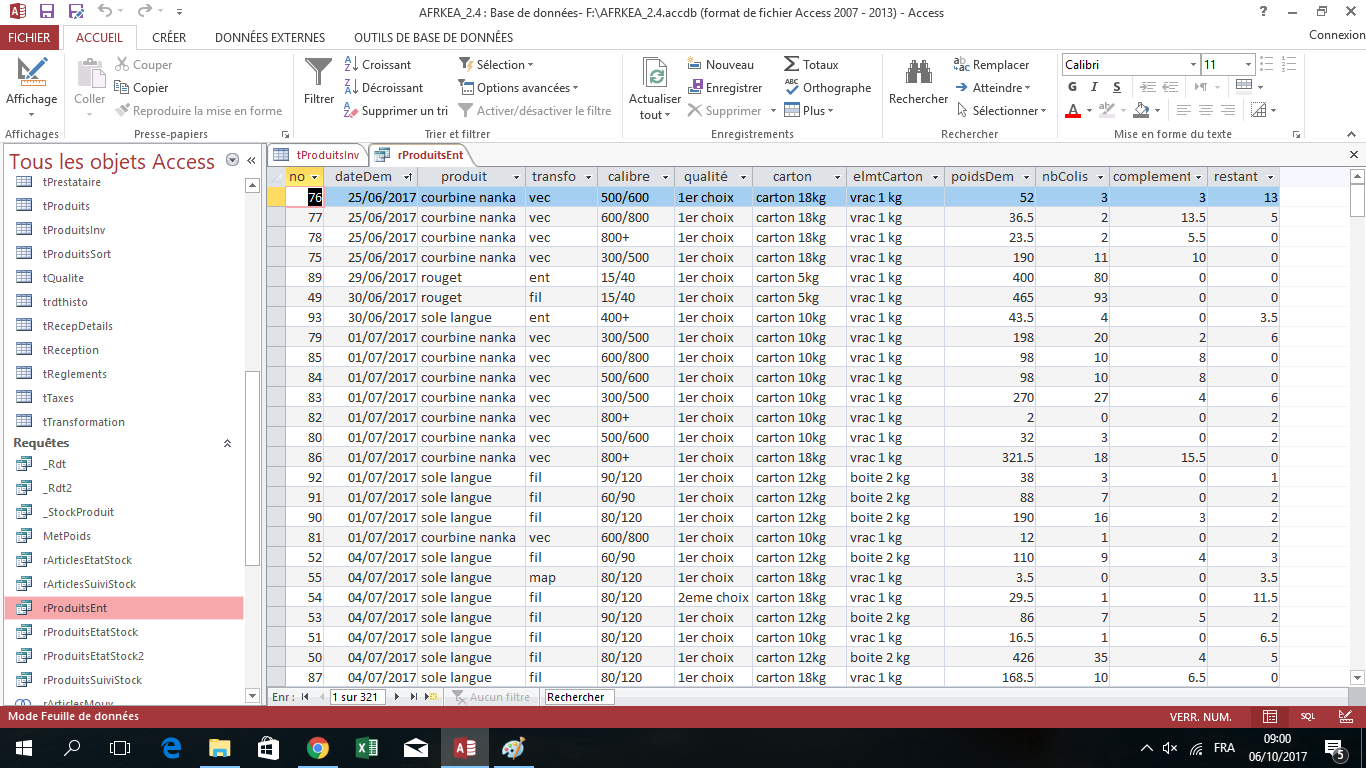Open the Calibri font dropdown
The width and height of the screenshot is (1366, 768).
(1193, 65)
